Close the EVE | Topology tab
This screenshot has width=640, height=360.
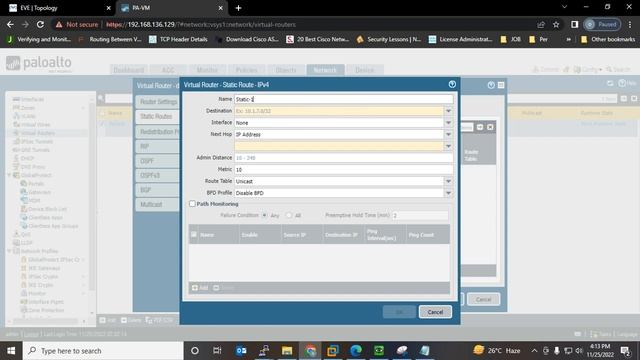point(108,8)
